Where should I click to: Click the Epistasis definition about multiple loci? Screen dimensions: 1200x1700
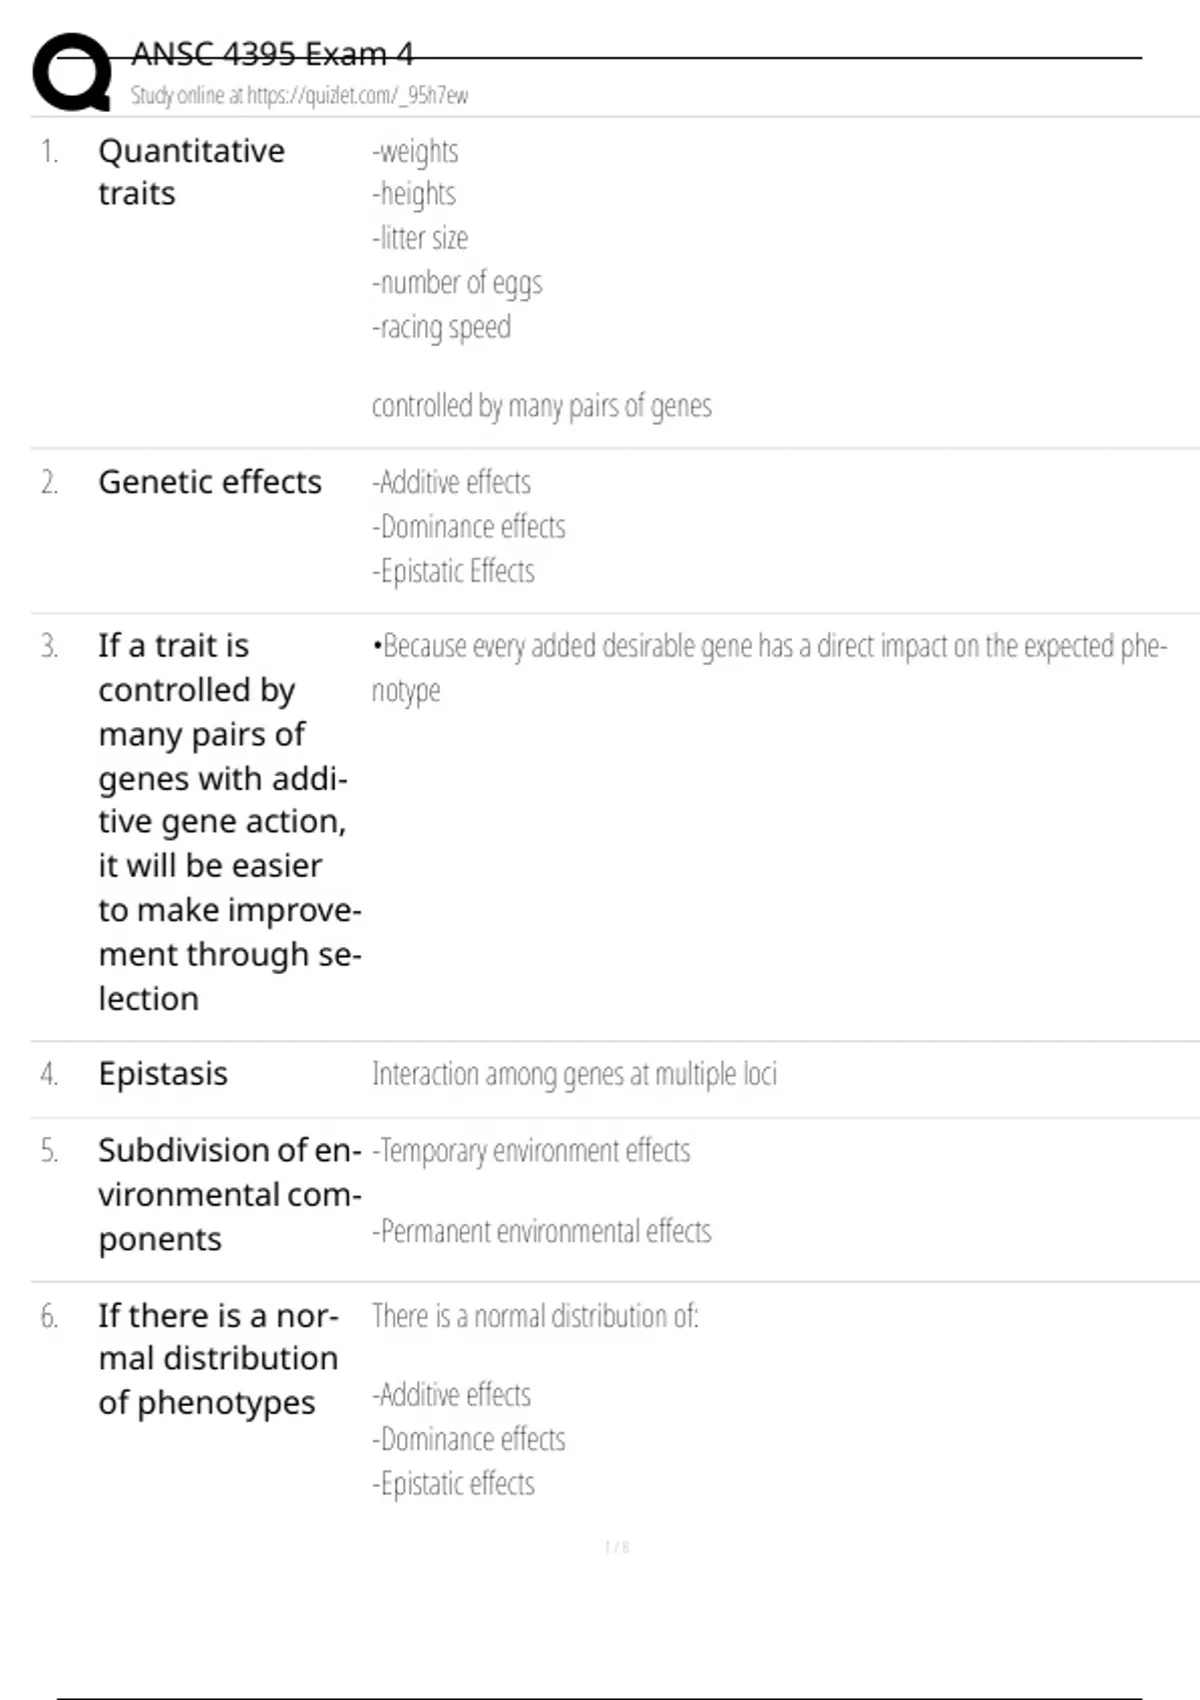point(574,1074)
